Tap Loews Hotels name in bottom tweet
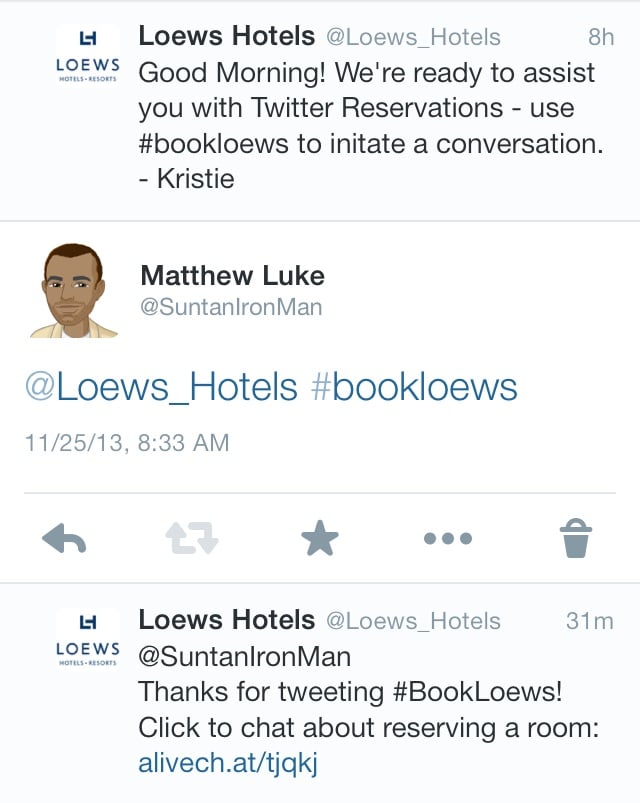 (x=226, y=621)
